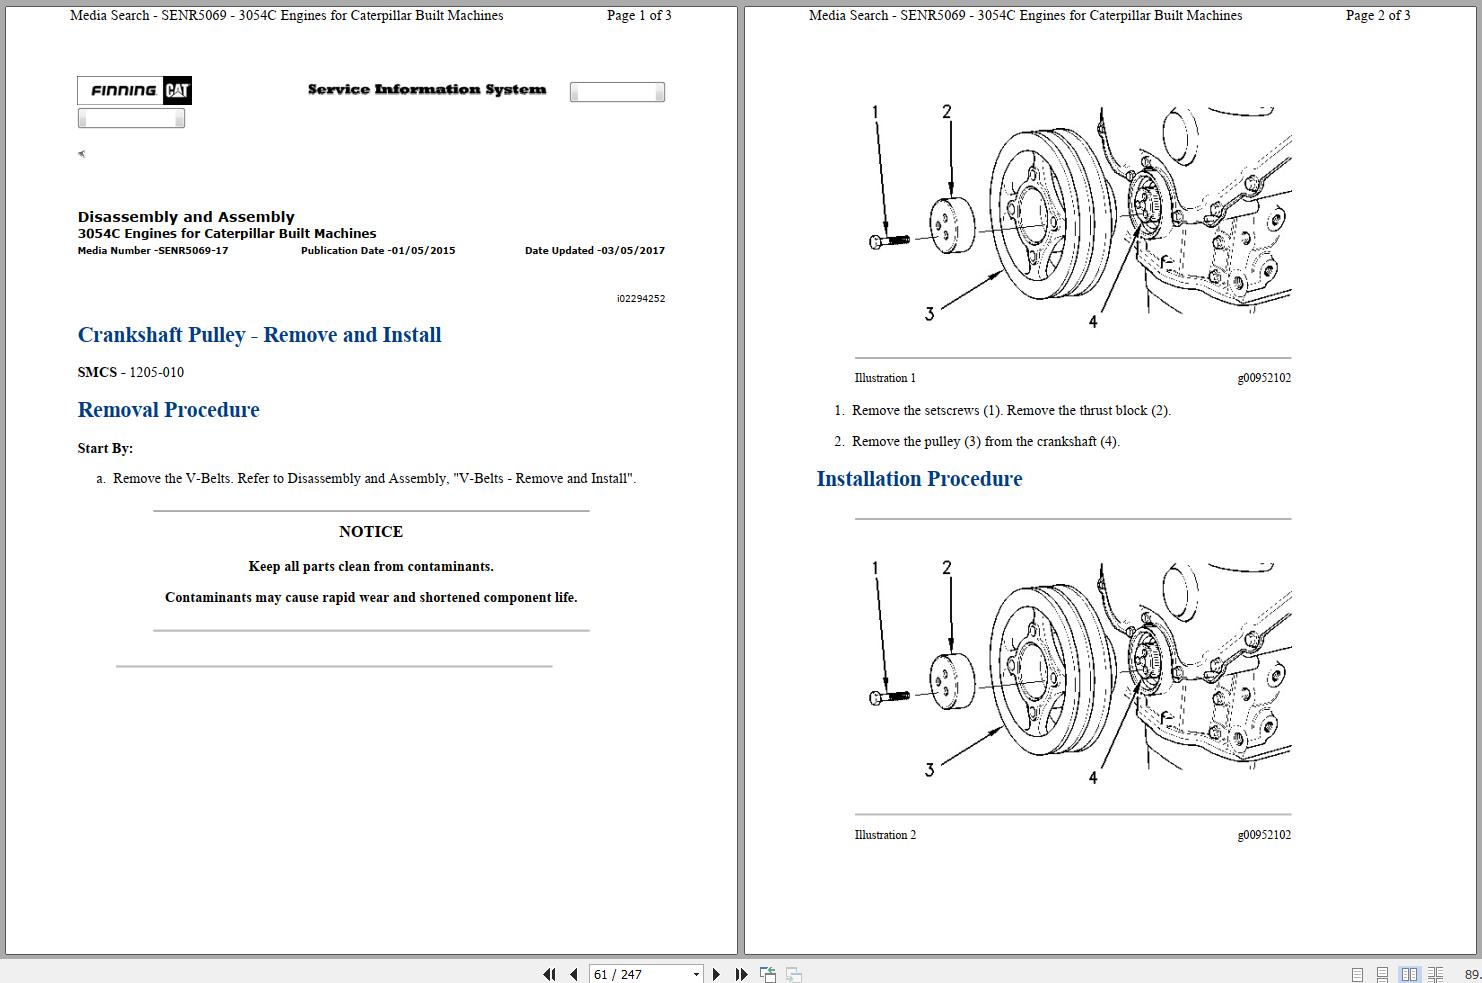Screen dimensions: 1482x983
Task: Click the Installation Procedure heading
Action: pyautogui.click(x=919, y=479)
